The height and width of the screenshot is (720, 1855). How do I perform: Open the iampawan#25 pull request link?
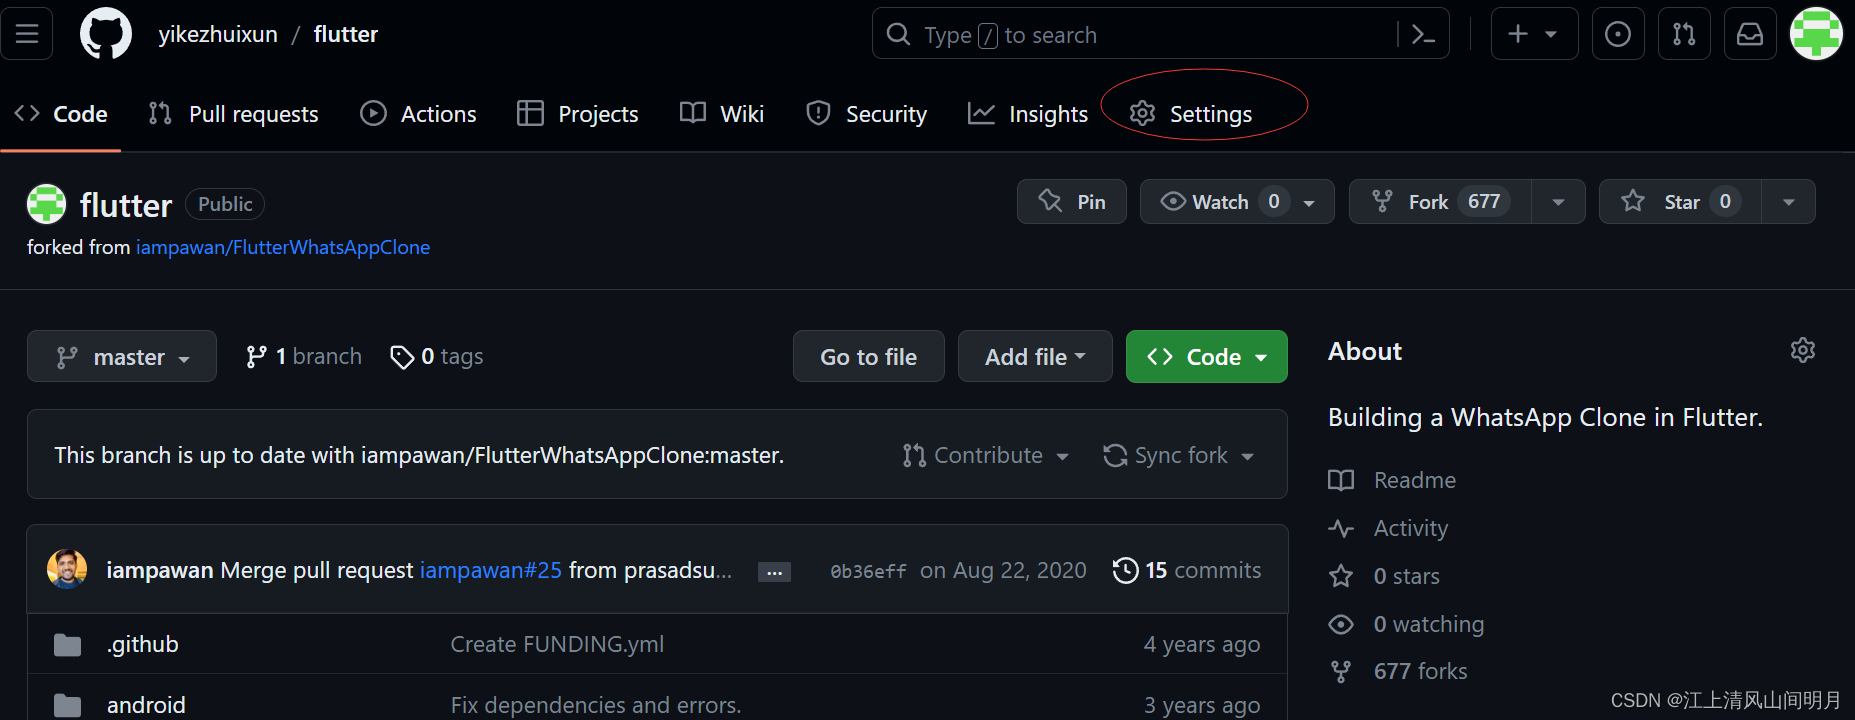(491, 570)
